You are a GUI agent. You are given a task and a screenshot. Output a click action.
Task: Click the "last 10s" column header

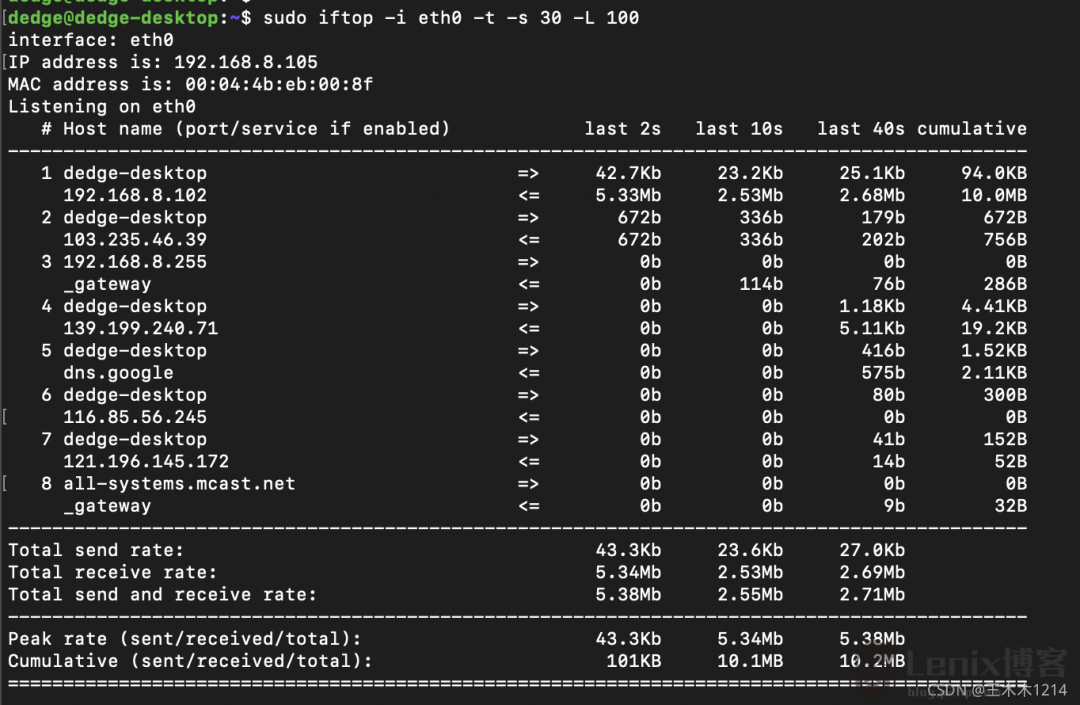tap(739, 128)
